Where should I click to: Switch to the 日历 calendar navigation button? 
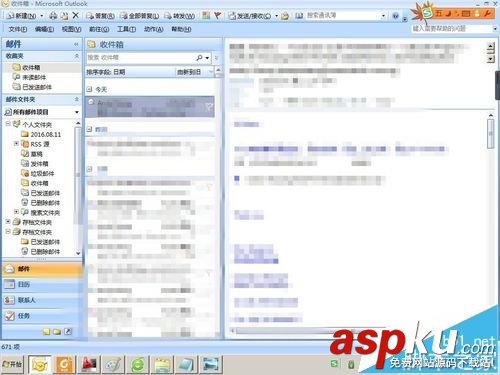[42, 284]
